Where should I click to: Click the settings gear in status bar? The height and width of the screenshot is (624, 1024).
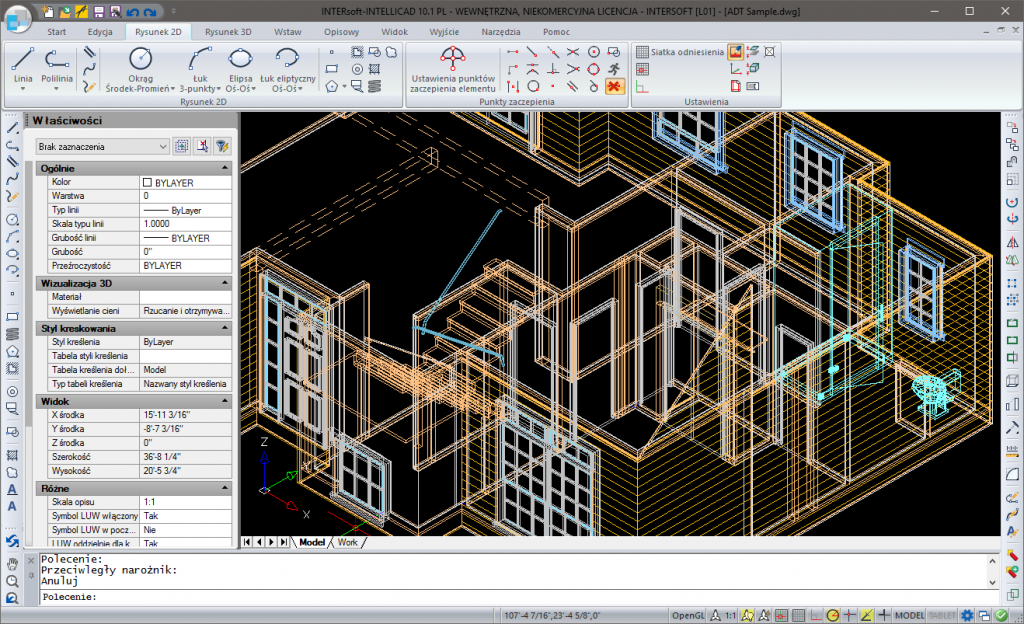tap(967, 614)
